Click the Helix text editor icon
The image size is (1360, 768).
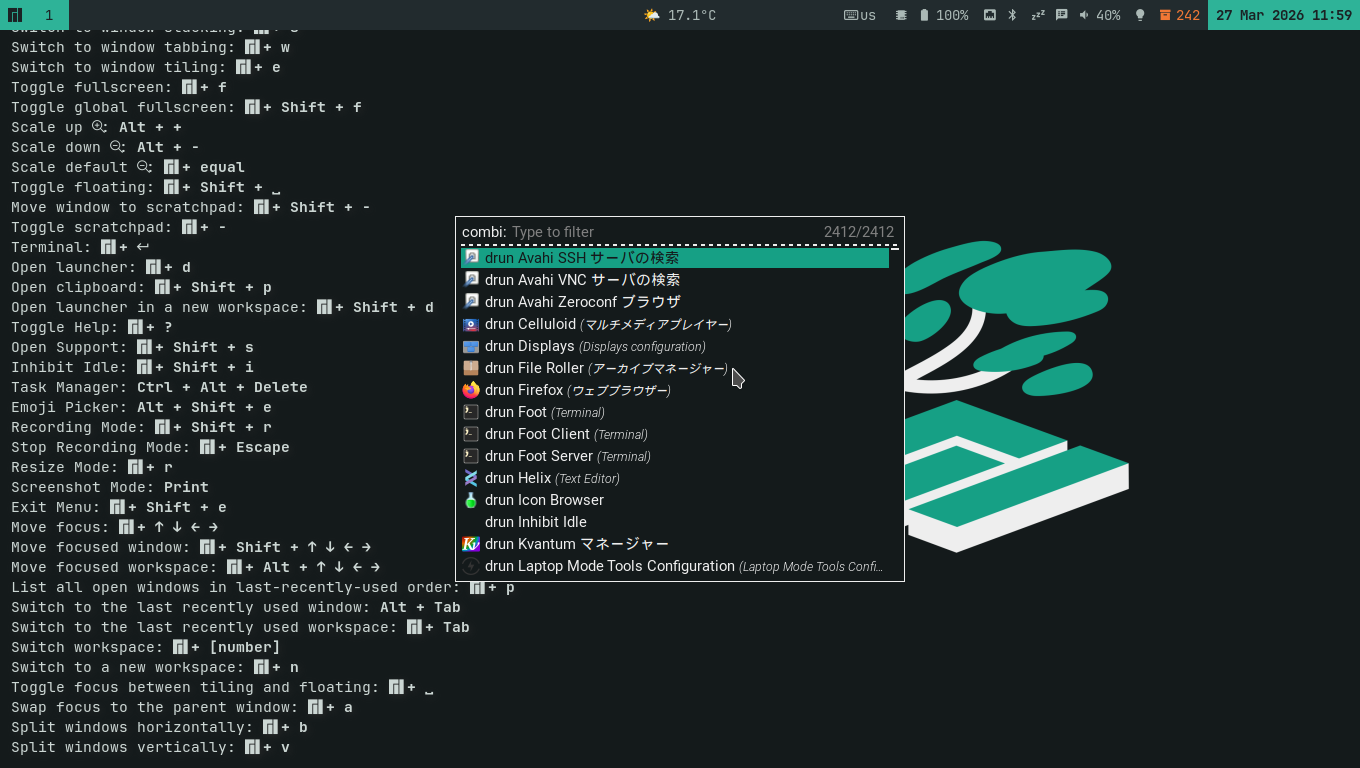(471, 478)
